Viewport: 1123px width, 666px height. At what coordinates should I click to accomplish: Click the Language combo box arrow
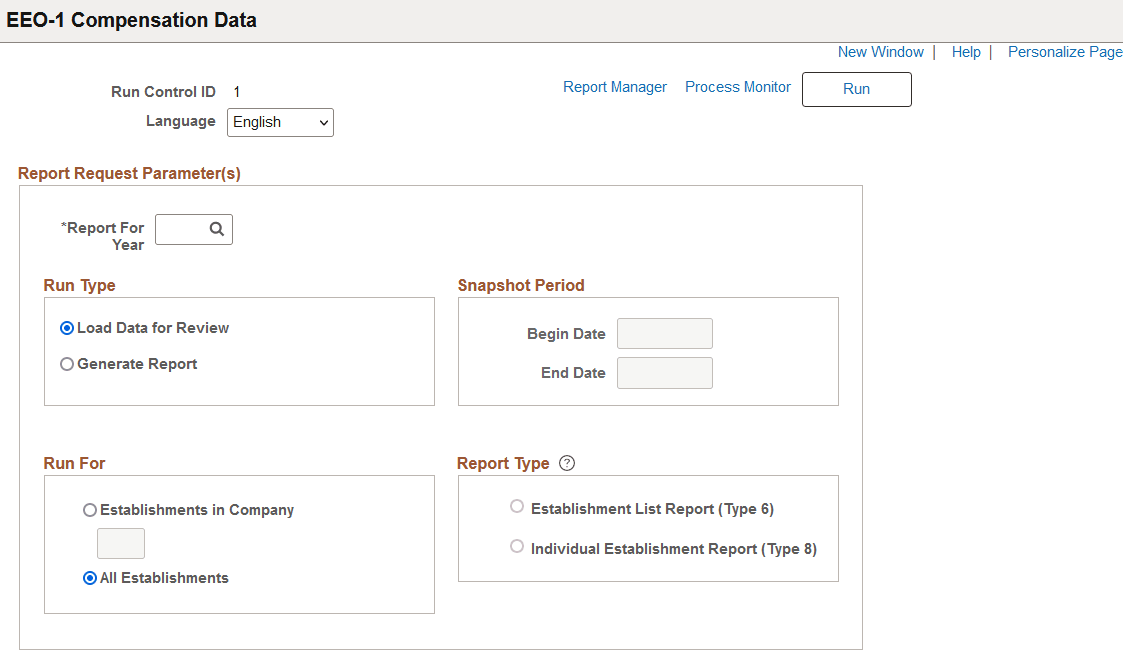click(322, 122)
